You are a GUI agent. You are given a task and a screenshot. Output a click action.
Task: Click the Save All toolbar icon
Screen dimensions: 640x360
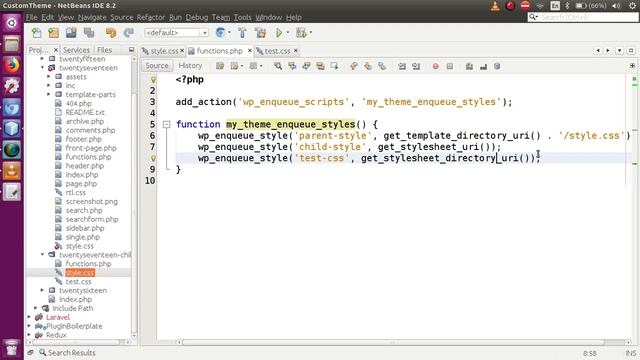(89, 33)
